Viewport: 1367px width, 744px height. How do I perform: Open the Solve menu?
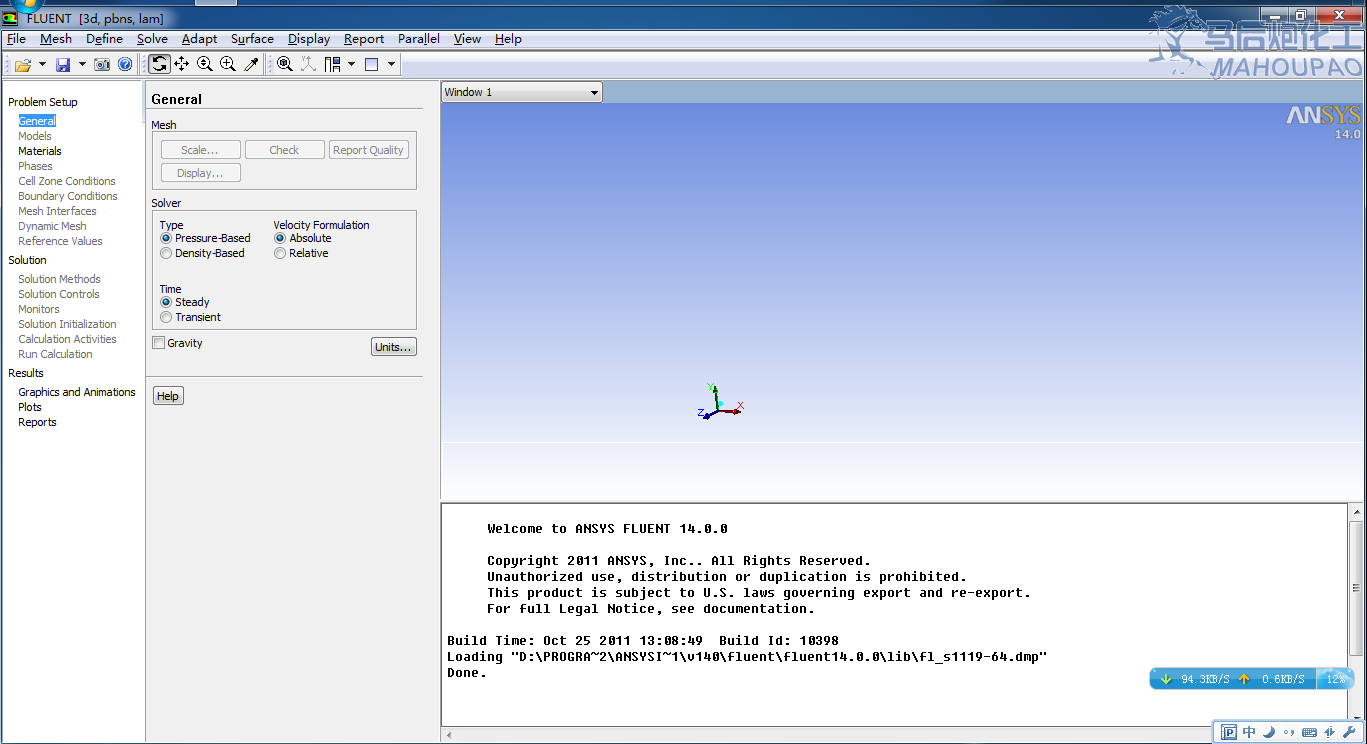[x=152, y=39]
